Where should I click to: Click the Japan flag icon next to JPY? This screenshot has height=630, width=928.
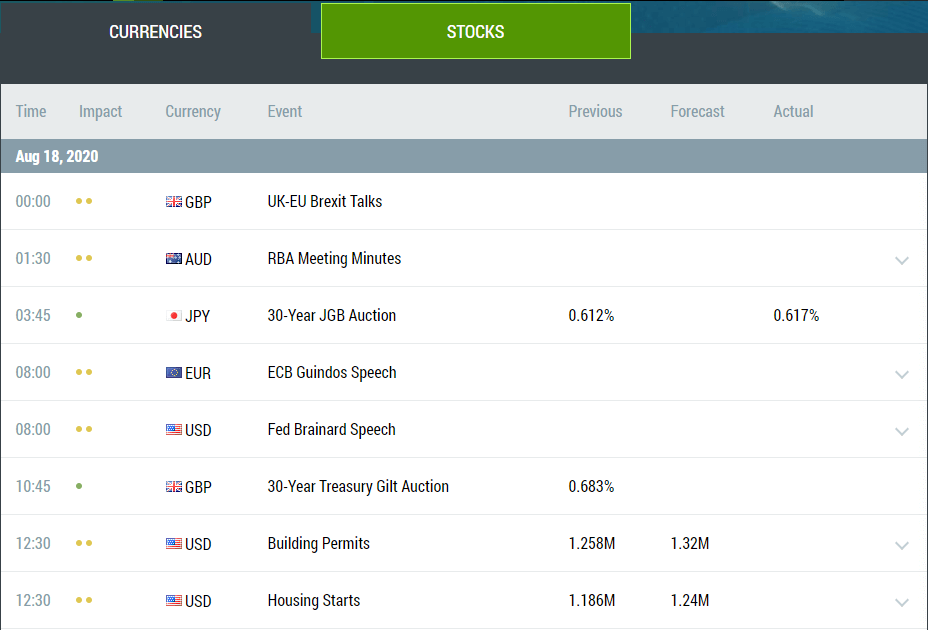174,316
